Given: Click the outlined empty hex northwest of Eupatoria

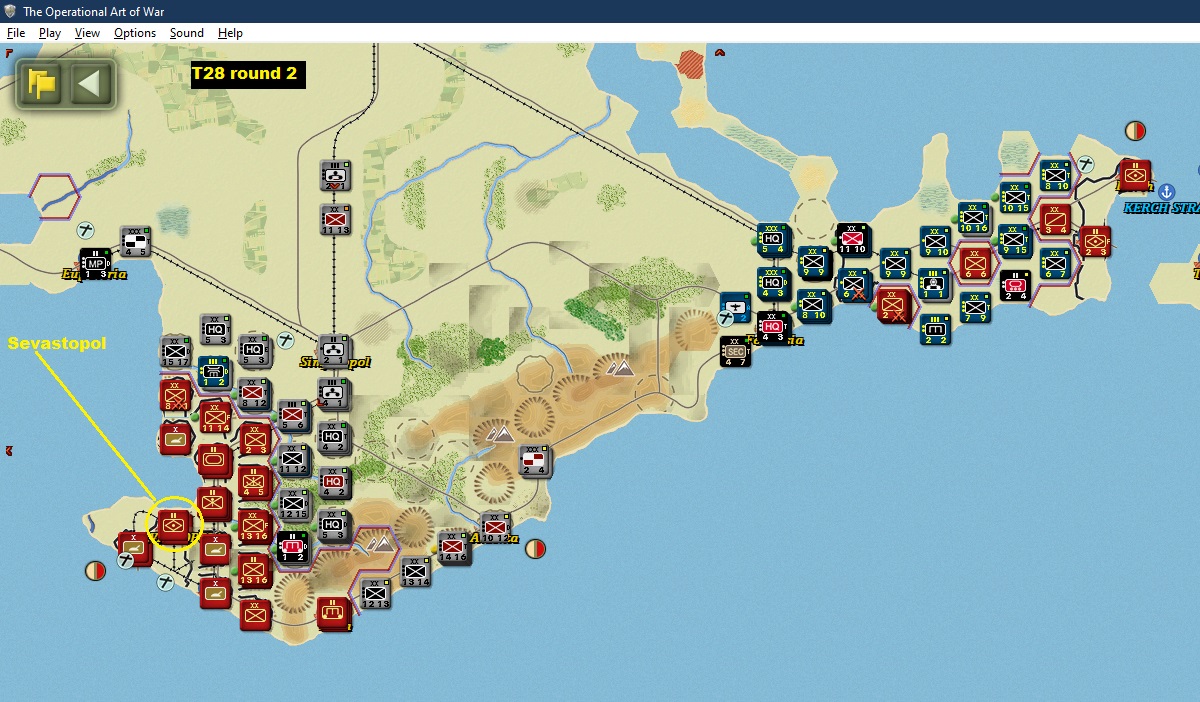Looking at the screenshot, I should click(55, 196).
